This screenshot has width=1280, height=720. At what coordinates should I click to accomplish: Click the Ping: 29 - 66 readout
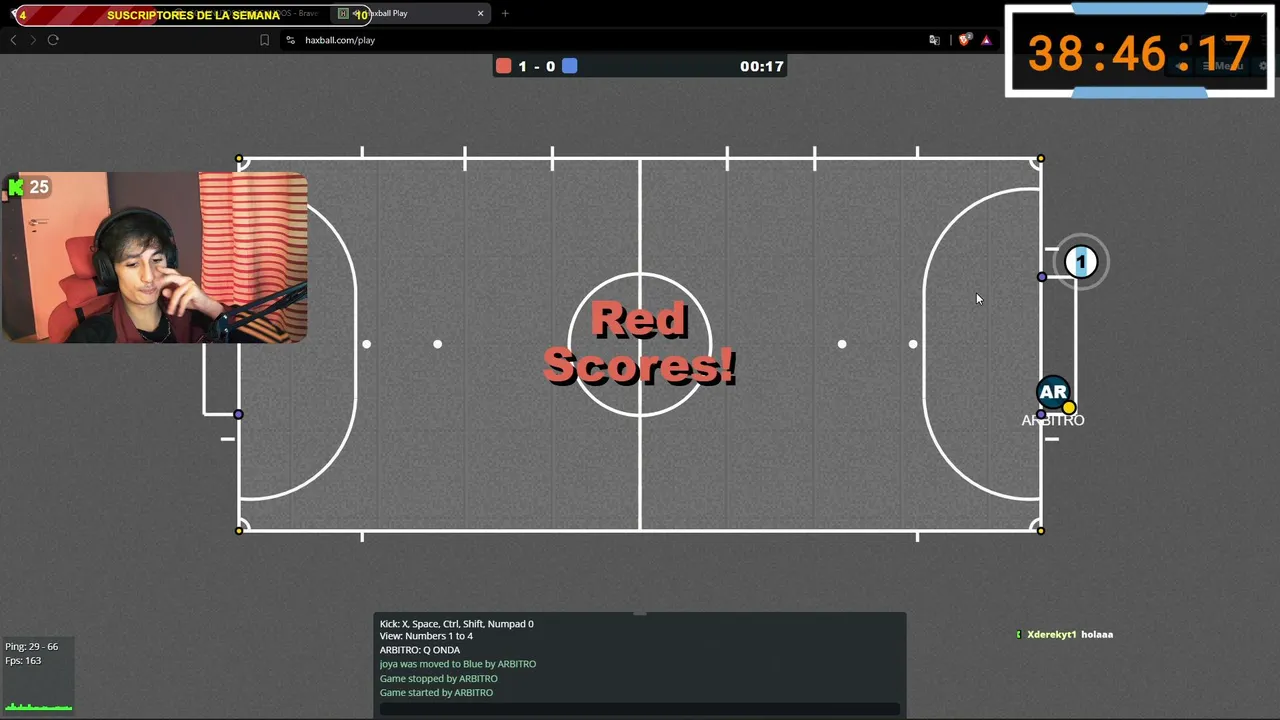coord(32,646)
